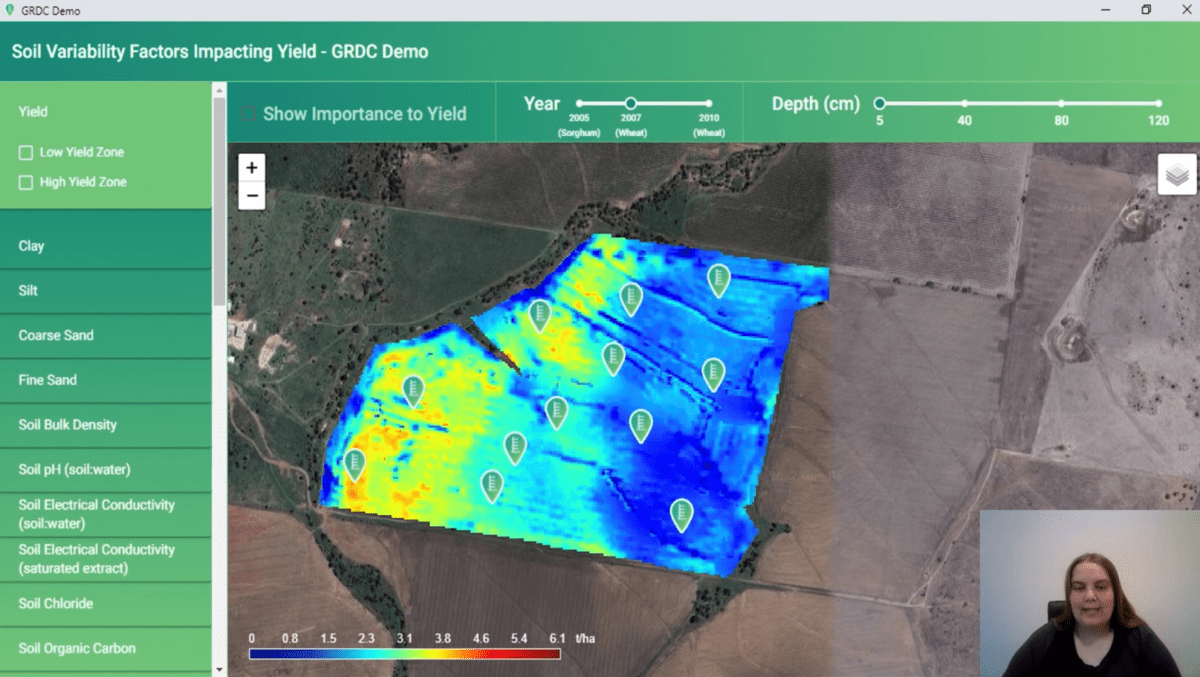Enable the High Yield Zone checkbox
Viewport: 1200px width, 677px height.
tap(26, 183)
